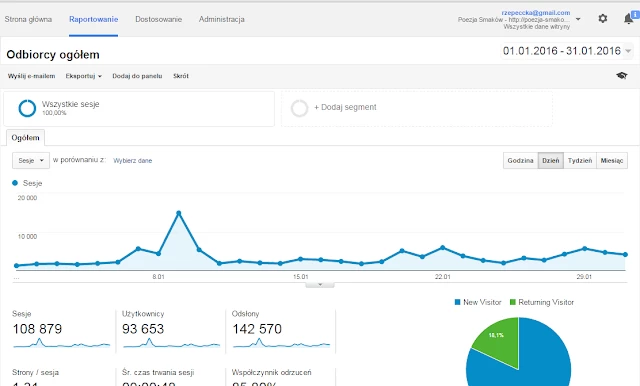
Task: Click the peak data point on sessions chart
Action: pos(178,213)
